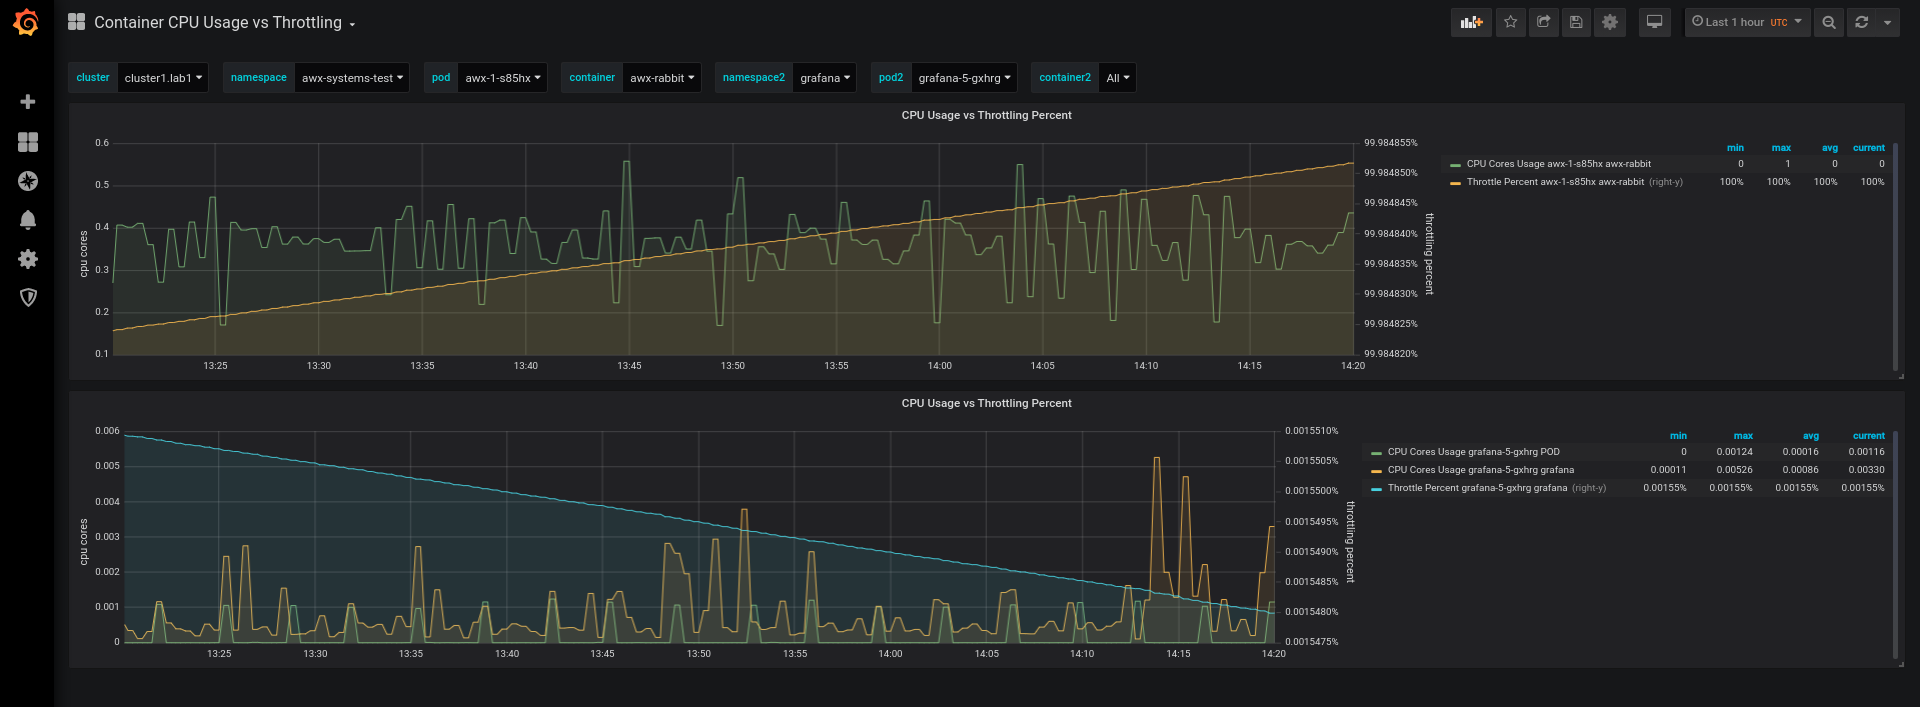Sort top legend by avg column
Screen dimensions: 1920x707
pos(1830,148)
